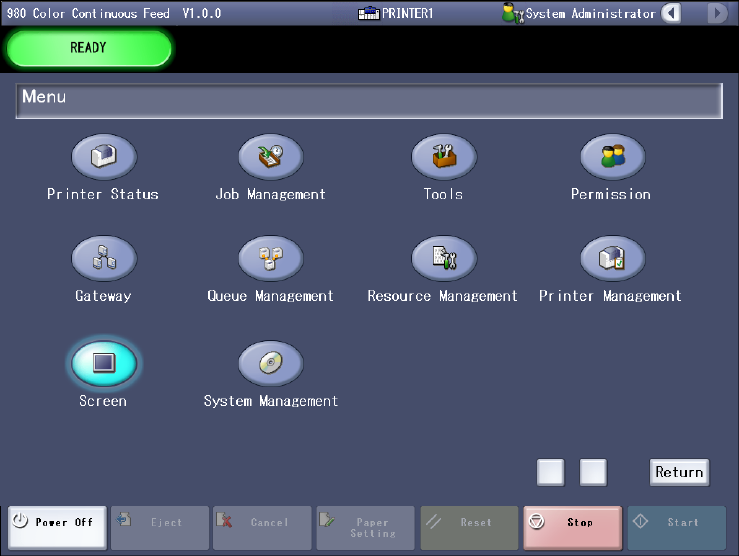Open Printer Management
Image resolution: width=739 pixels, height=556 pixels.
click(x=612, y=258)
